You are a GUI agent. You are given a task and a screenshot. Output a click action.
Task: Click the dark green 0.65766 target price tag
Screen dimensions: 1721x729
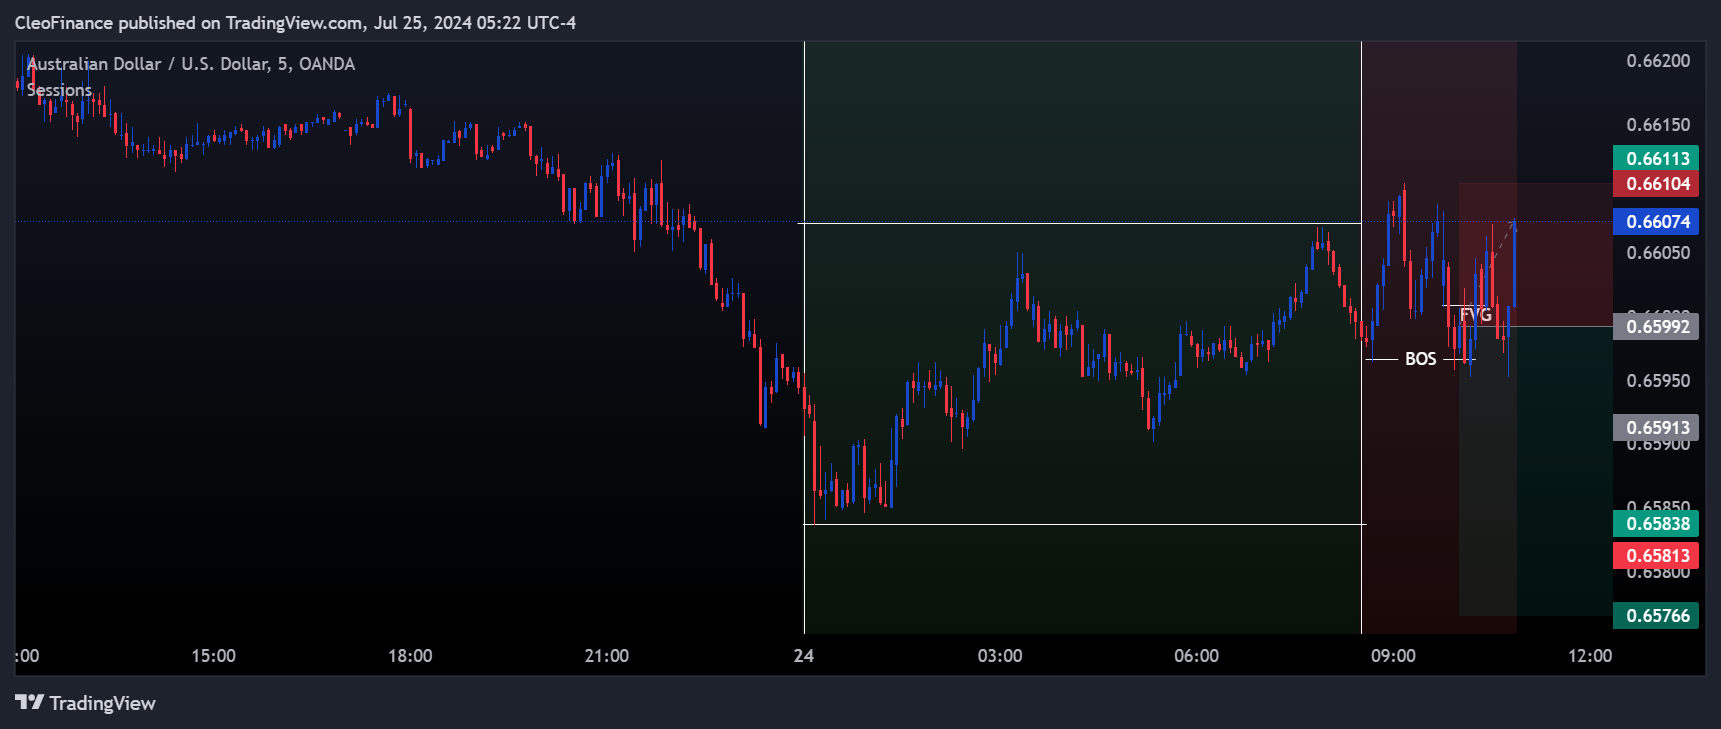click(1656, 616)
